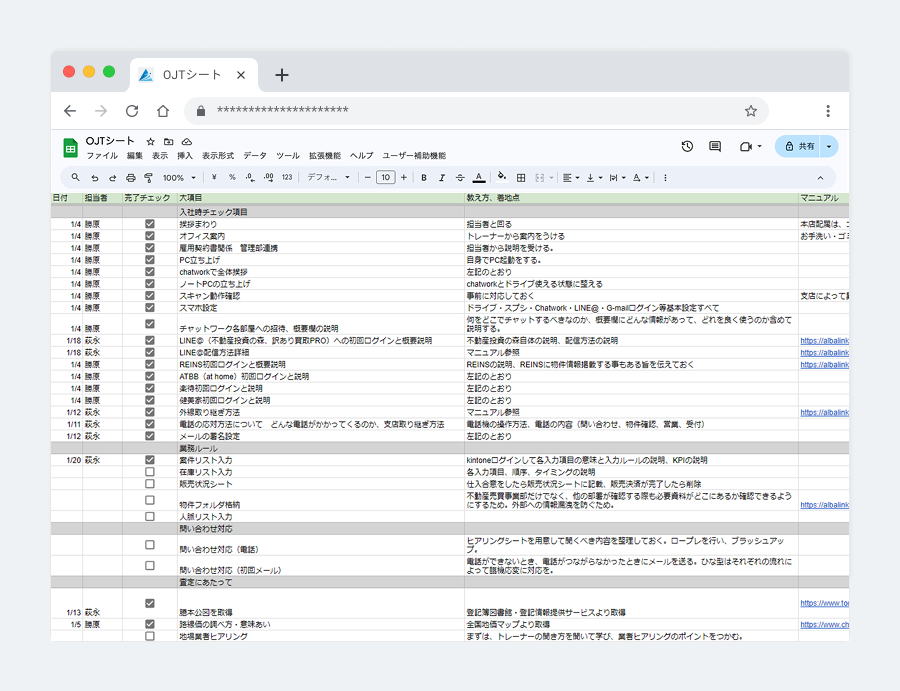Open the comments panel icon
The image size is (900, 691).
[715, 146]
